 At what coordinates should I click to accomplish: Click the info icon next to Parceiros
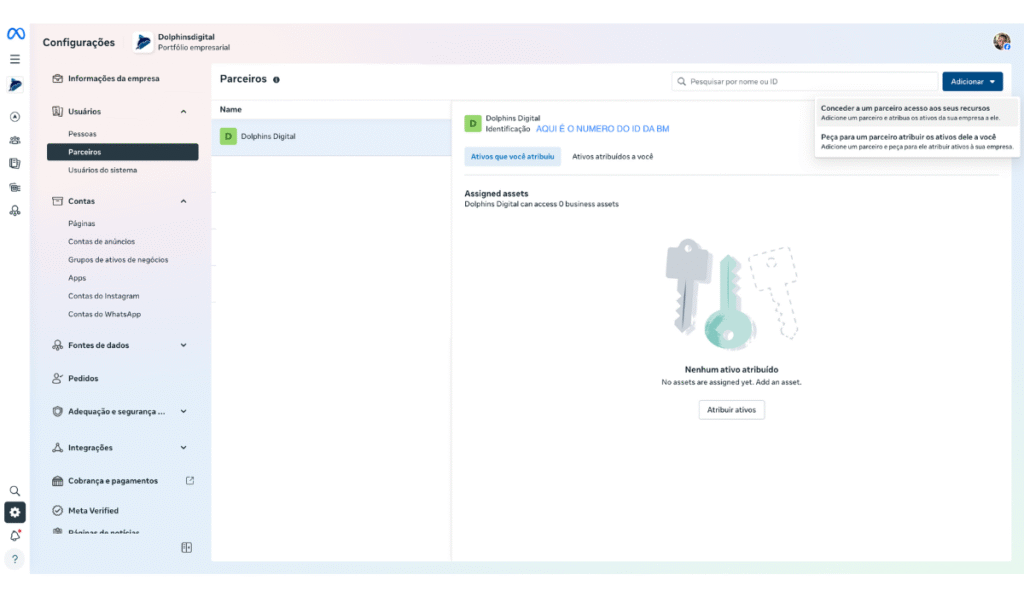pyautogui.click(x=276, y=80)
